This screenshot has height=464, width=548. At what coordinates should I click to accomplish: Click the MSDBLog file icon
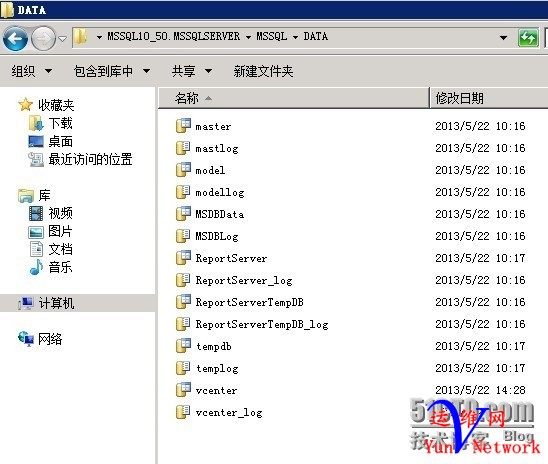tap(183, 236)
